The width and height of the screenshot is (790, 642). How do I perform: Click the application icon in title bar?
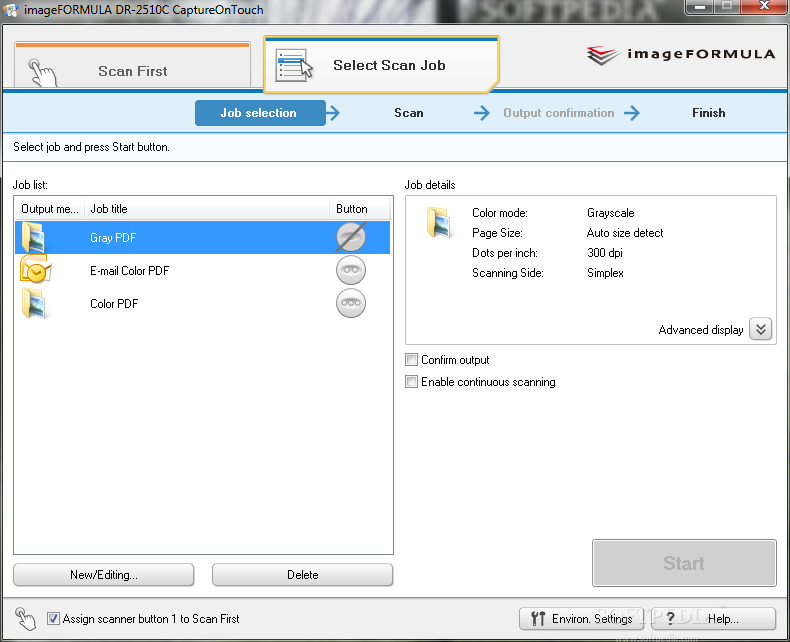tap(10, 10)
